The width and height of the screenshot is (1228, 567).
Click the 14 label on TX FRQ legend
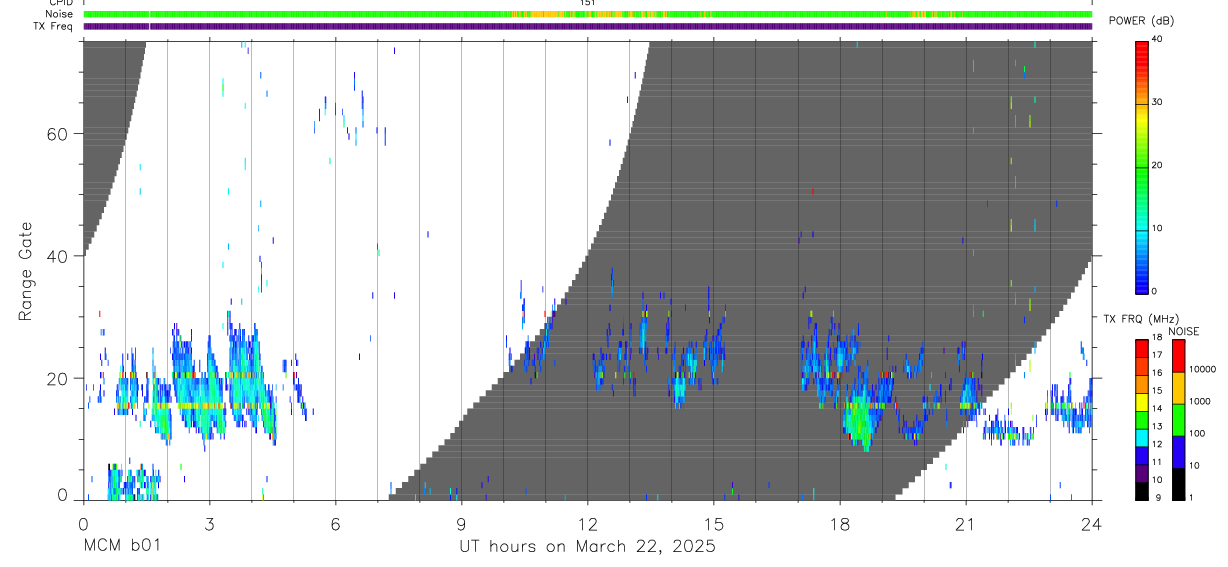1157,408
